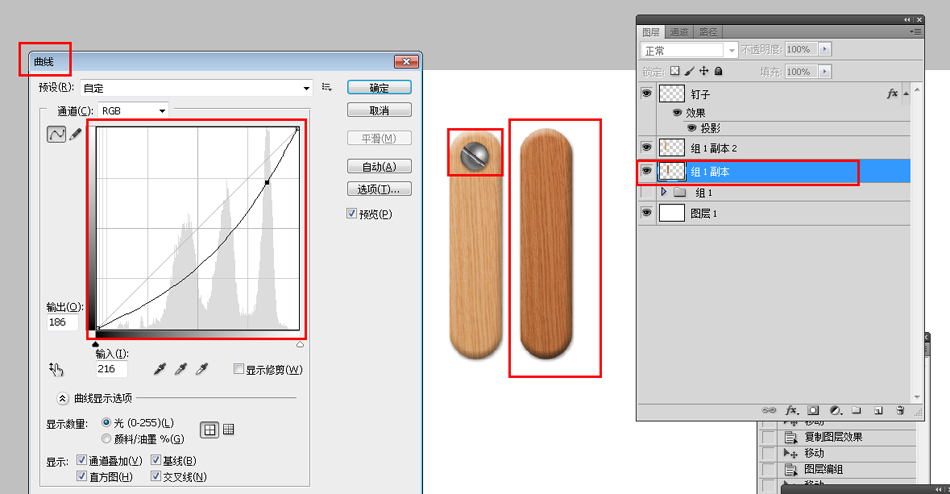Switch curve grid to detailed fine grid

(x=228, y=430)
